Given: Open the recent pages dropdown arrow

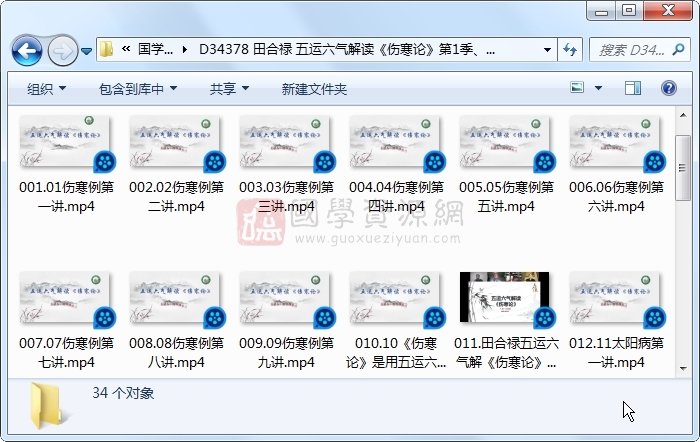Looking at the screenshot, I should 87,51.
